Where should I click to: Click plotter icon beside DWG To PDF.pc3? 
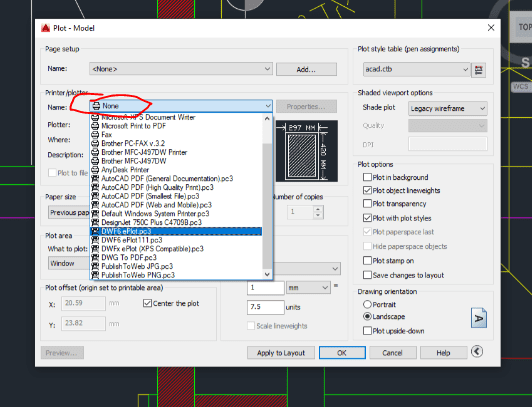click(x=95, y=257)
